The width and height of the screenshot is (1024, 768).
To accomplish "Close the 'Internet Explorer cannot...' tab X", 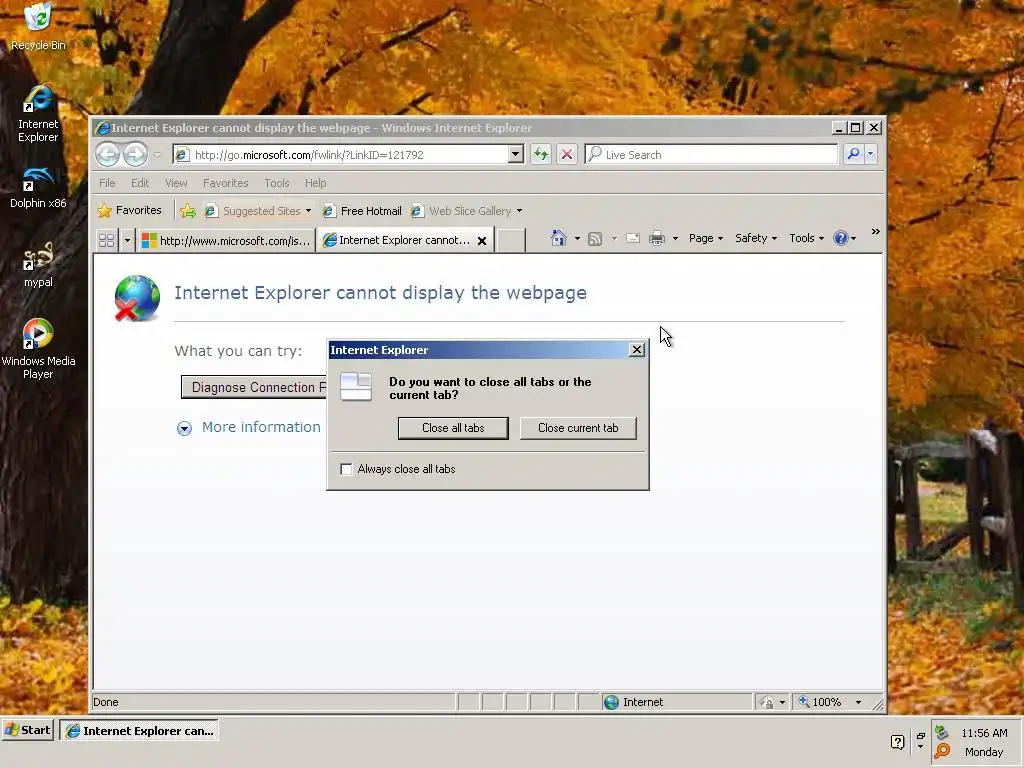I will coord(482,241).
